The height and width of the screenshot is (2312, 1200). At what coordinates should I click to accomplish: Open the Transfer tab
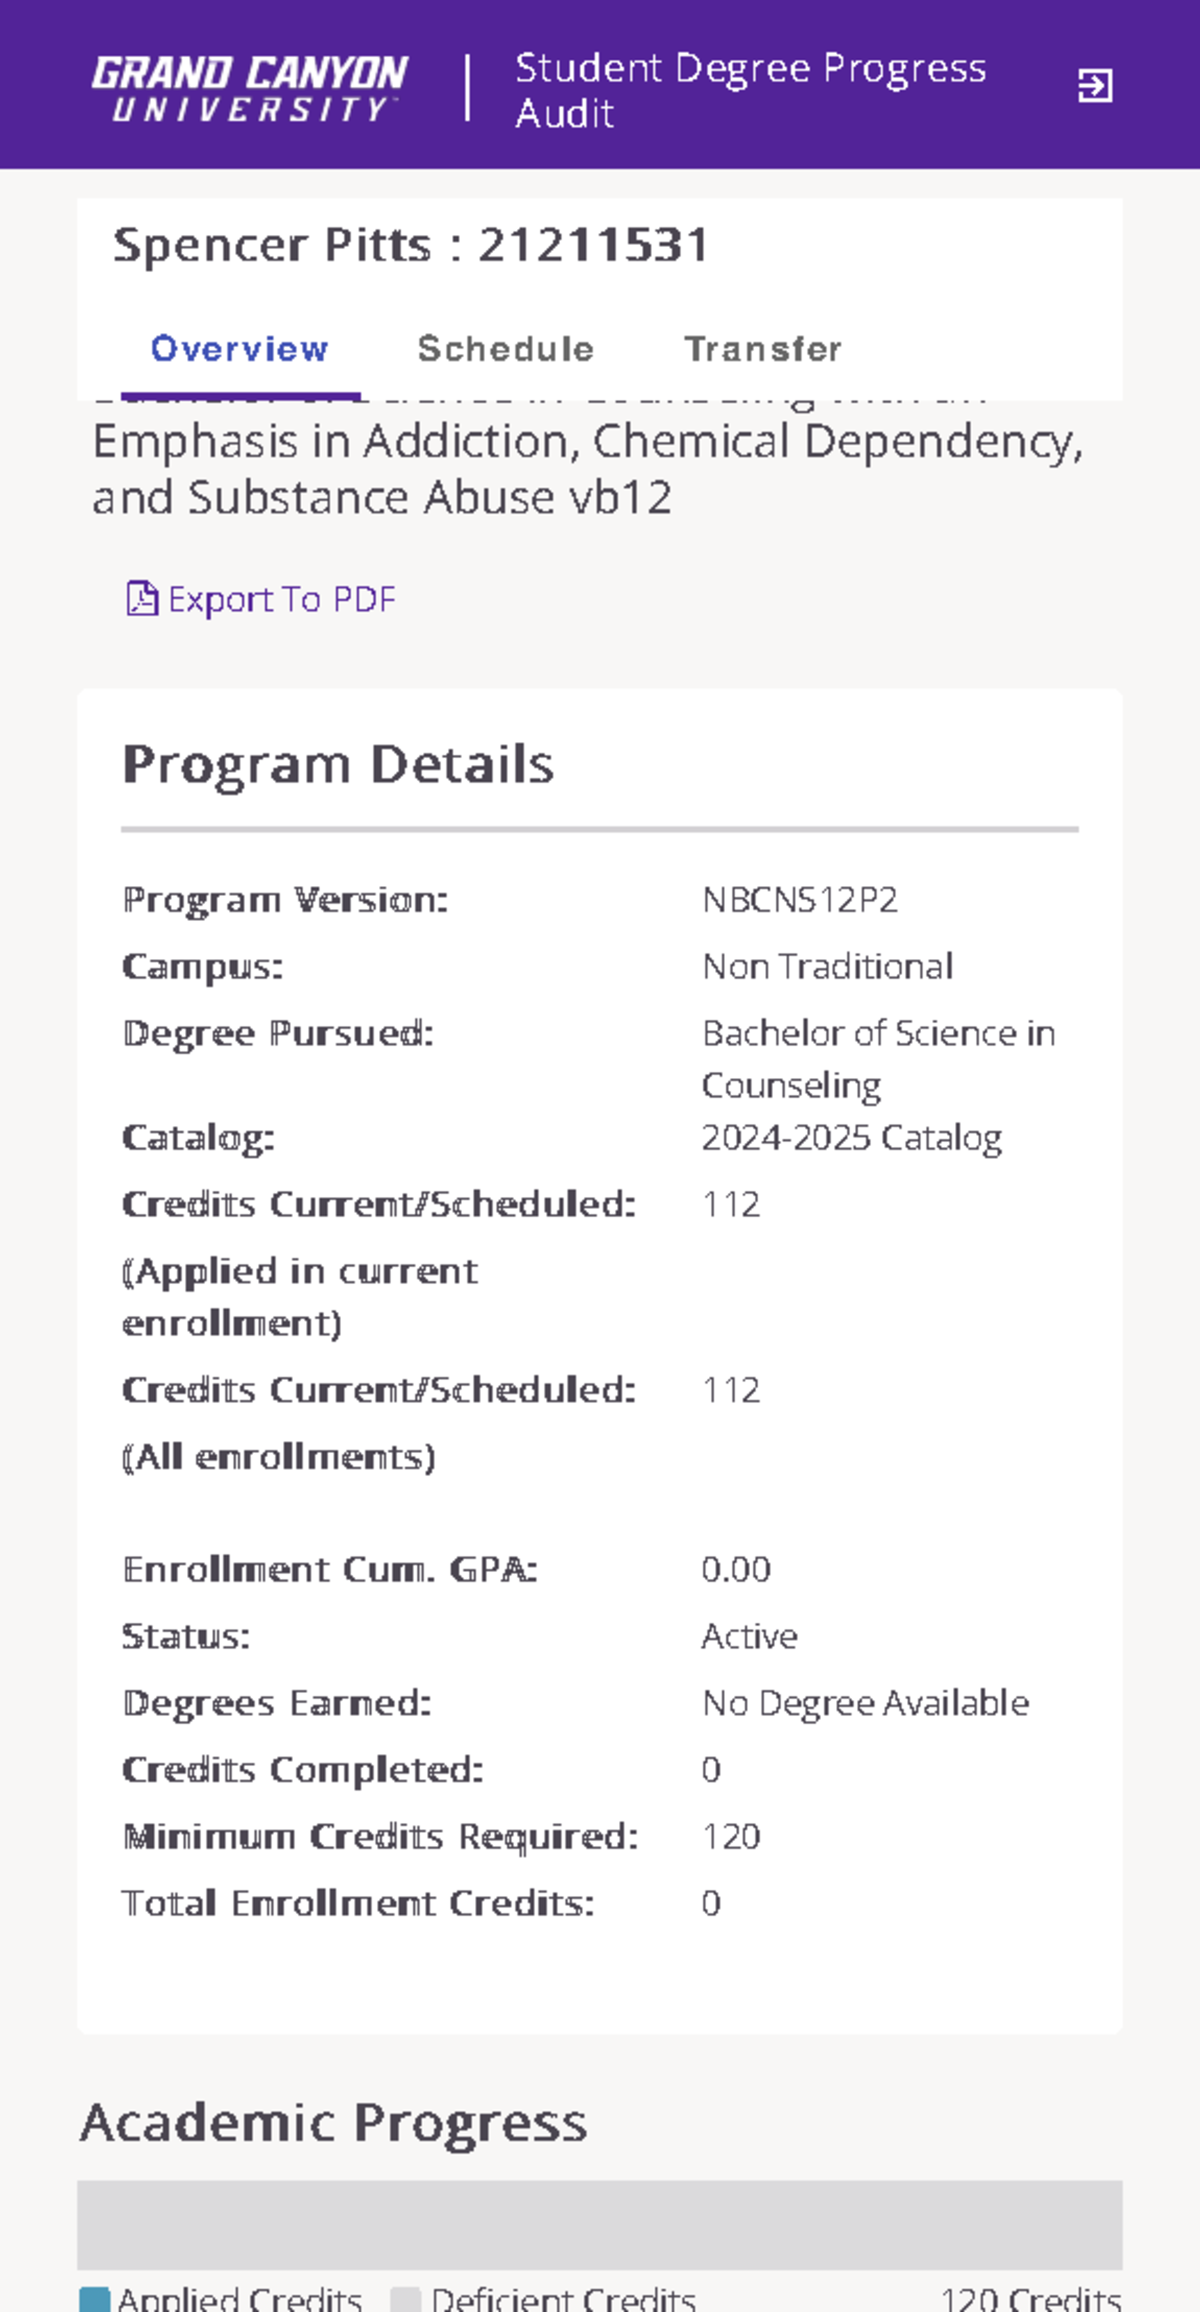click(x=763, y=349)
